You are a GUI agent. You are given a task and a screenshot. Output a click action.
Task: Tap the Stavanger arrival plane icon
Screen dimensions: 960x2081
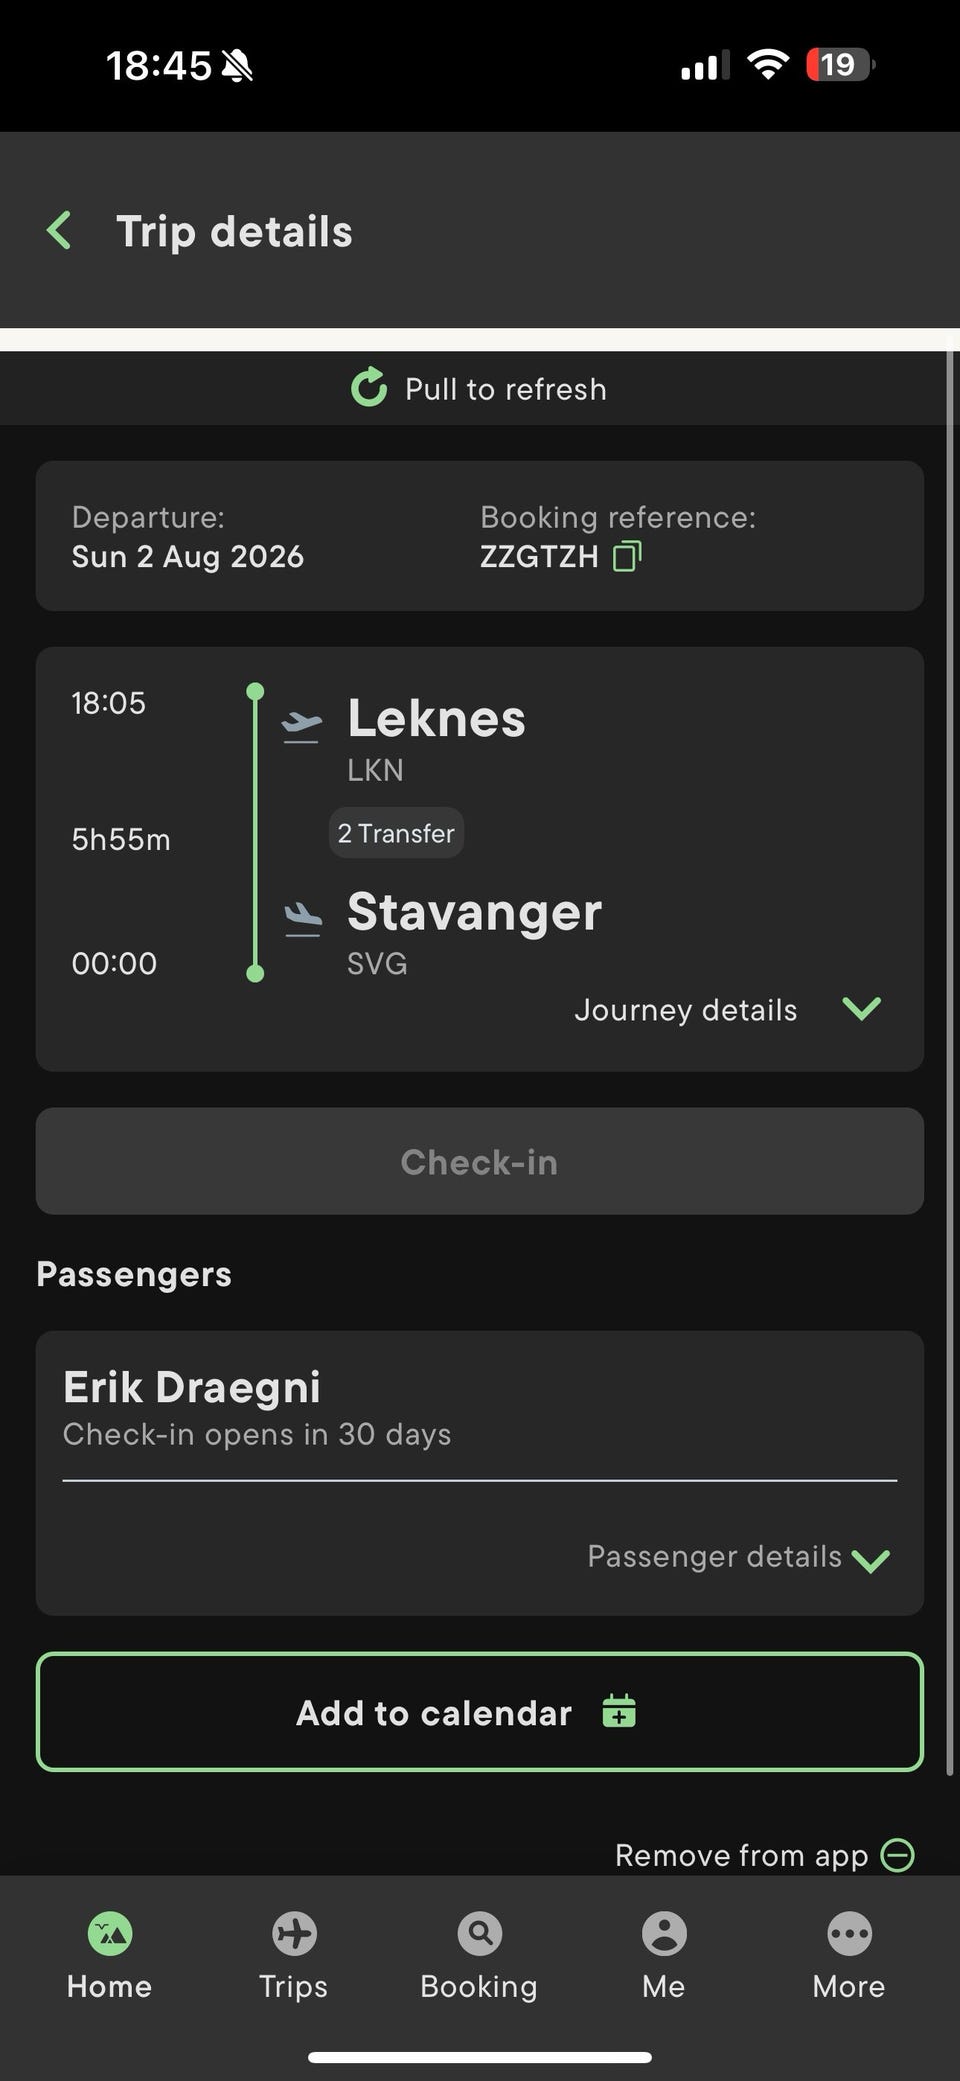point(302,919)
